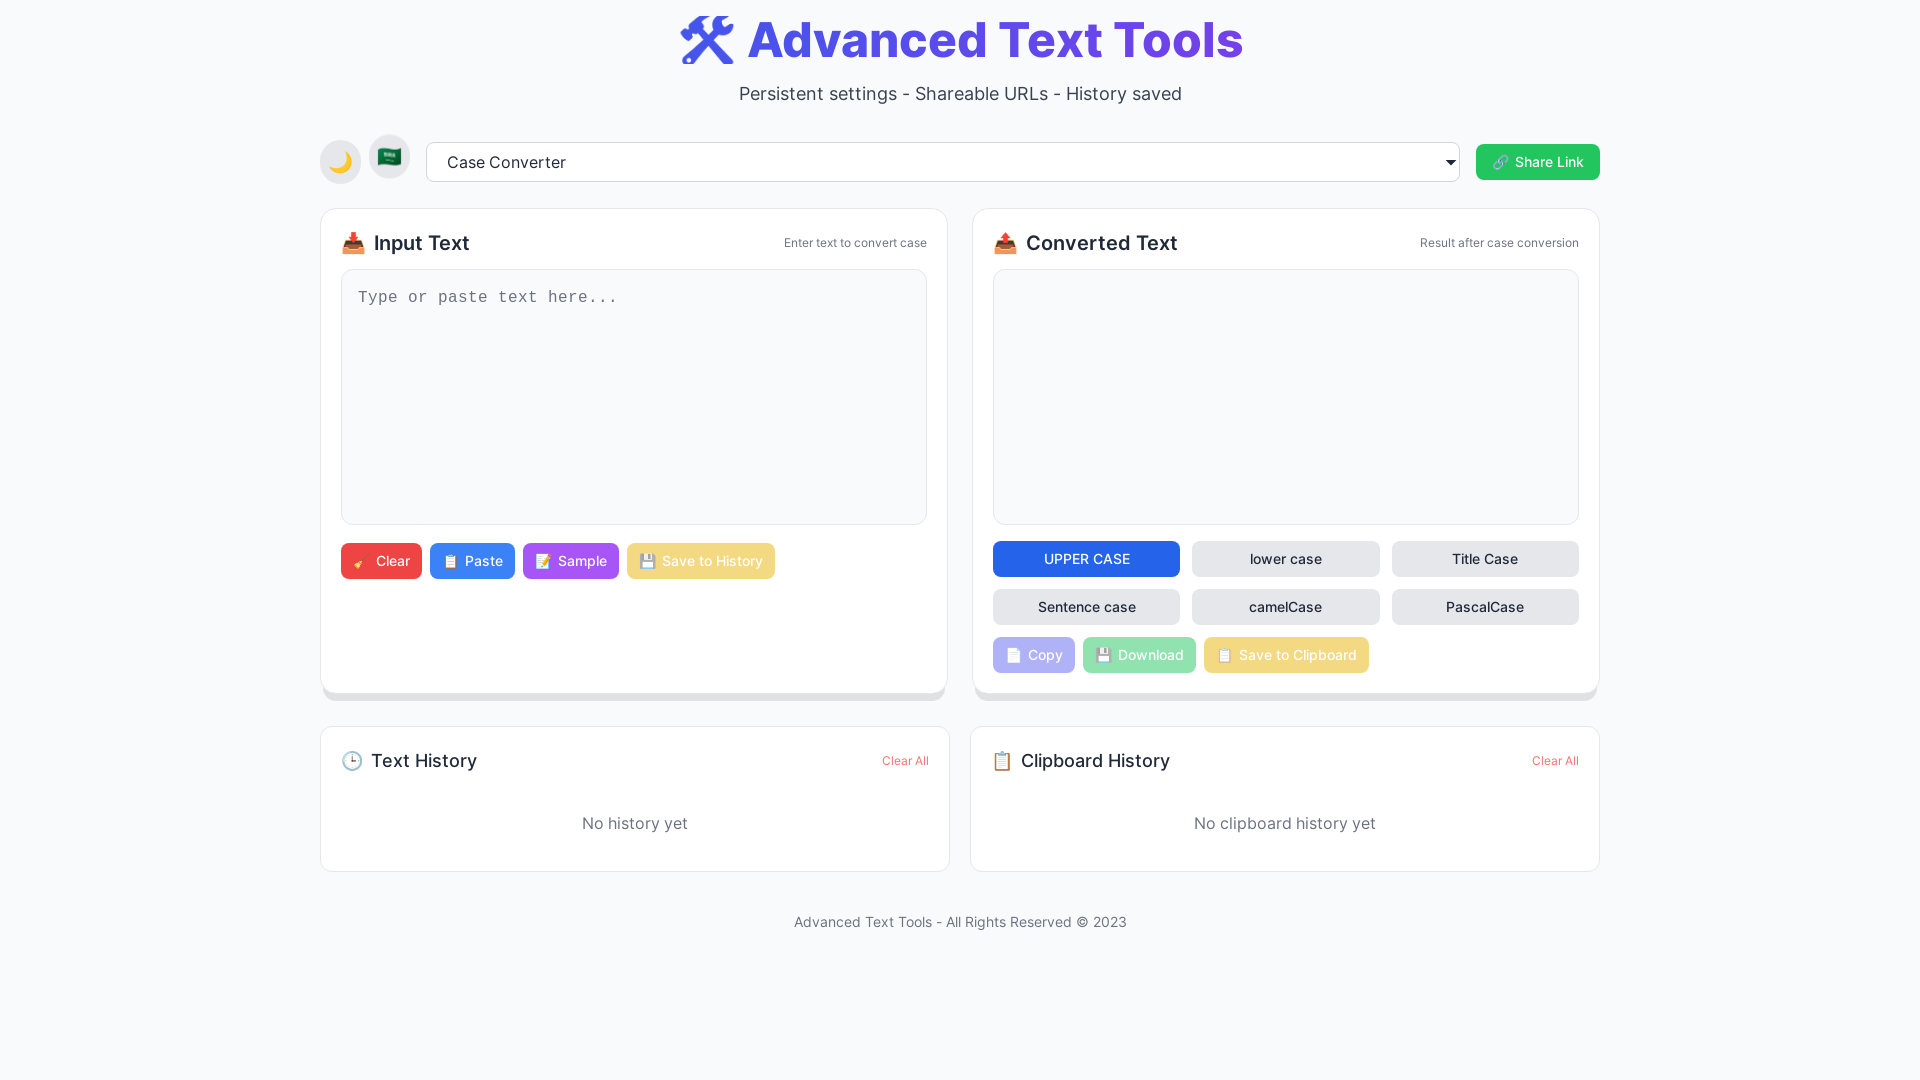
Task: Clear All entries in Clipboard History
Action: [1555, 761]
